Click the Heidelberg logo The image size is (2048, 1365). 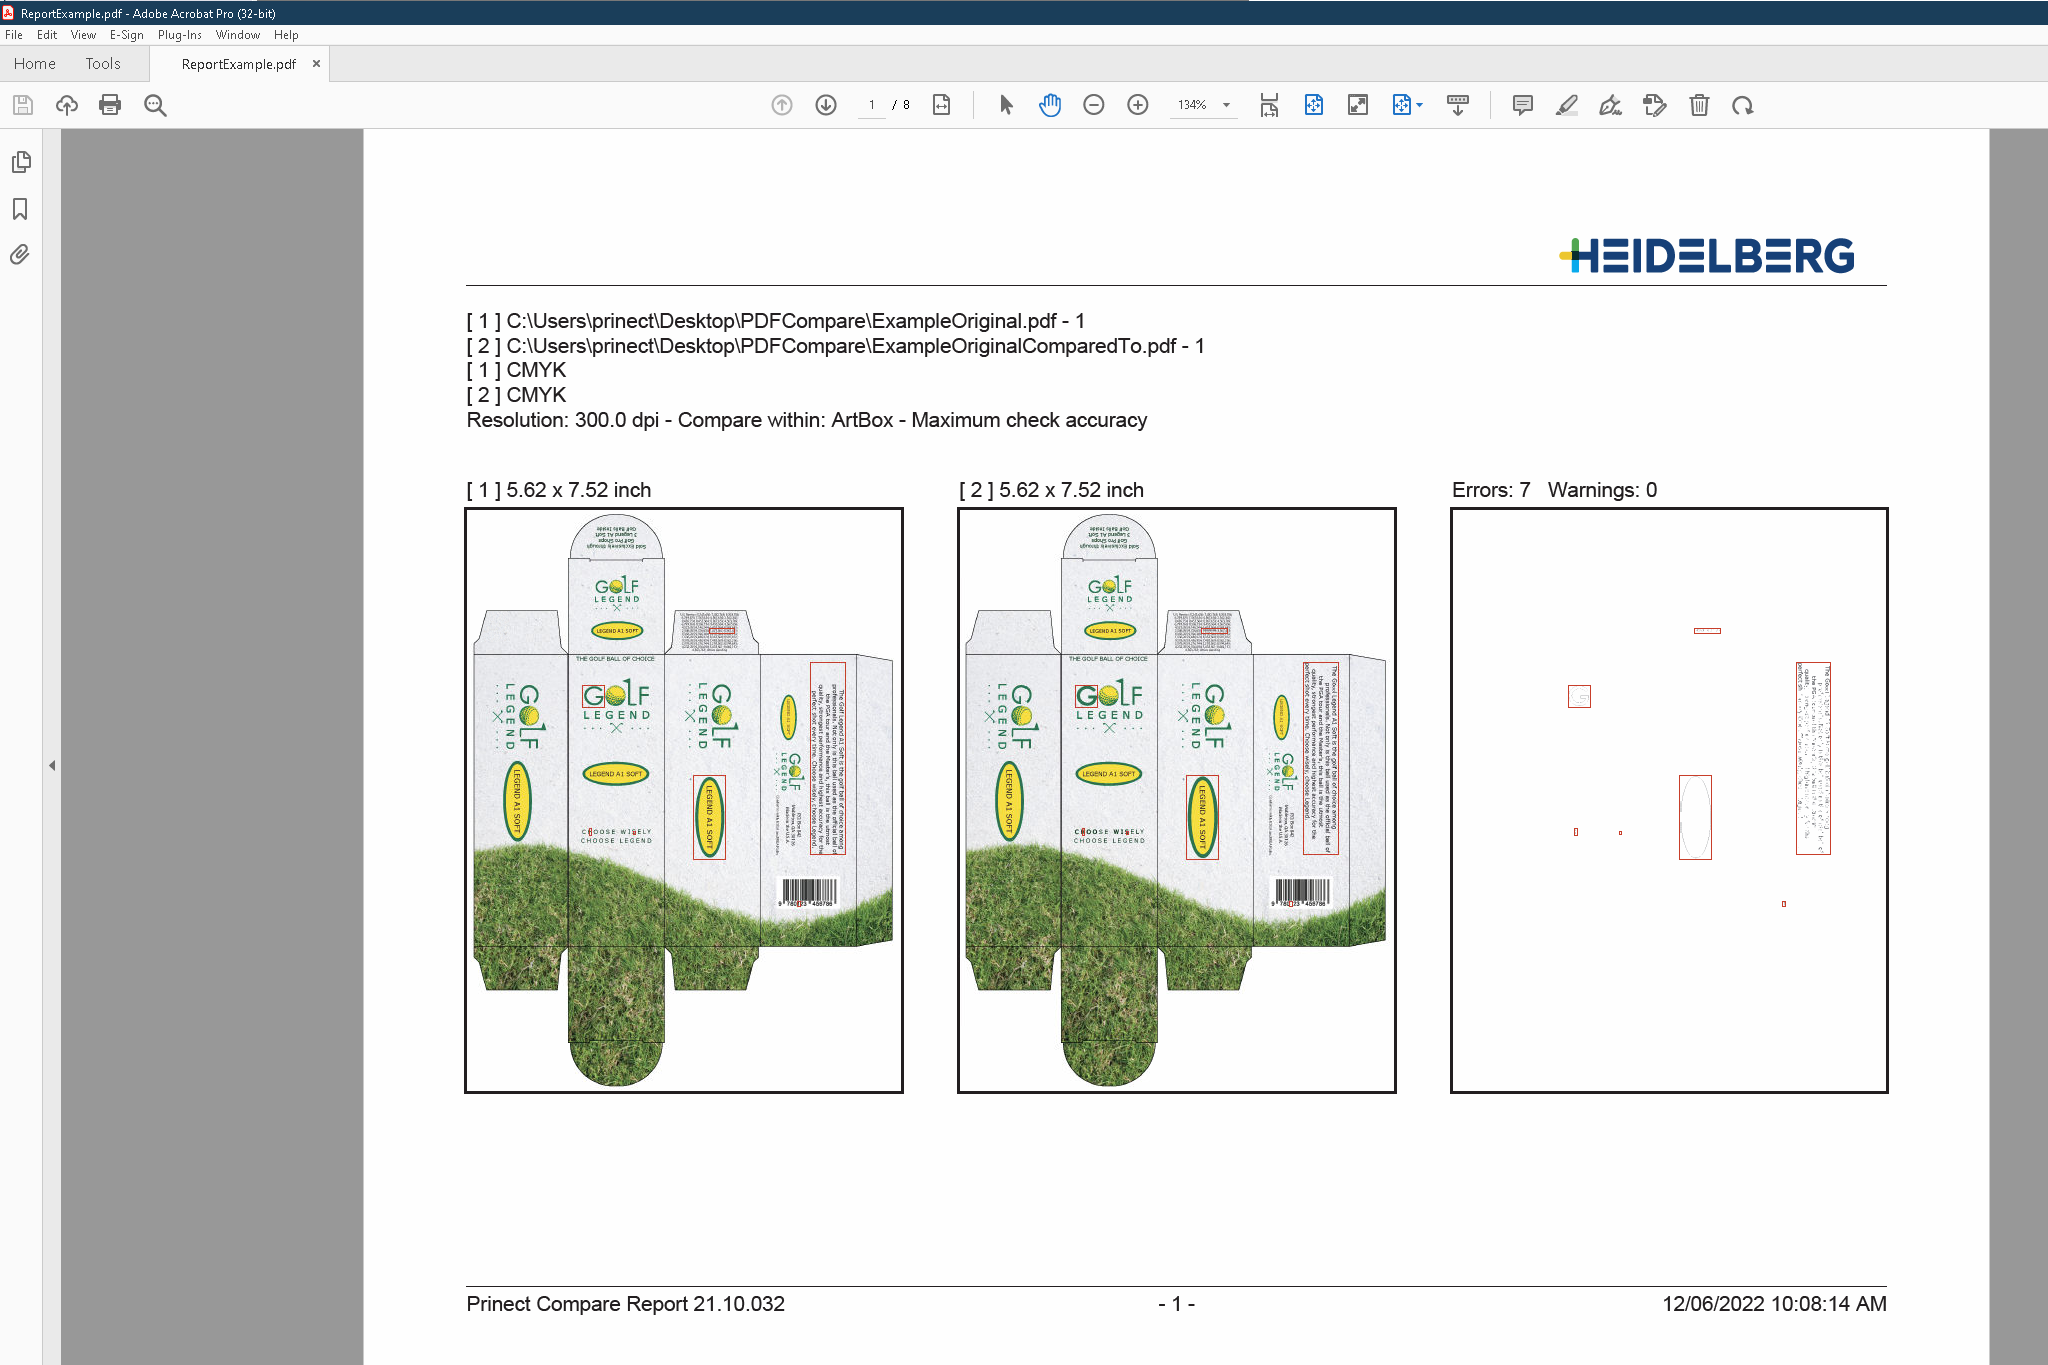click(1707, 256)
